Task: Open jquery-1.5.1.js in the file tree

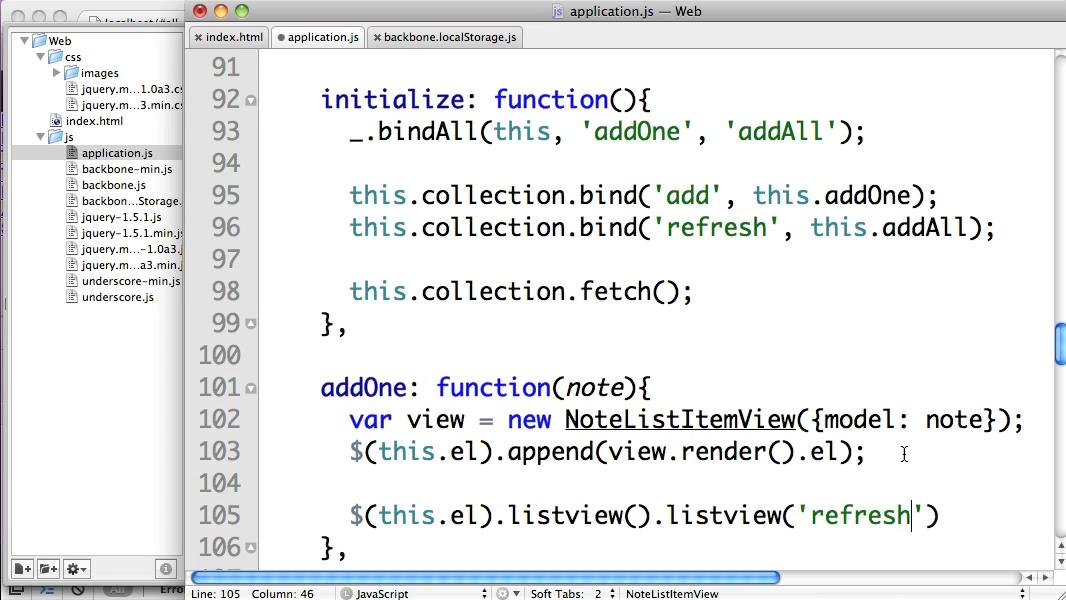Action: click(x=122, y=217)
